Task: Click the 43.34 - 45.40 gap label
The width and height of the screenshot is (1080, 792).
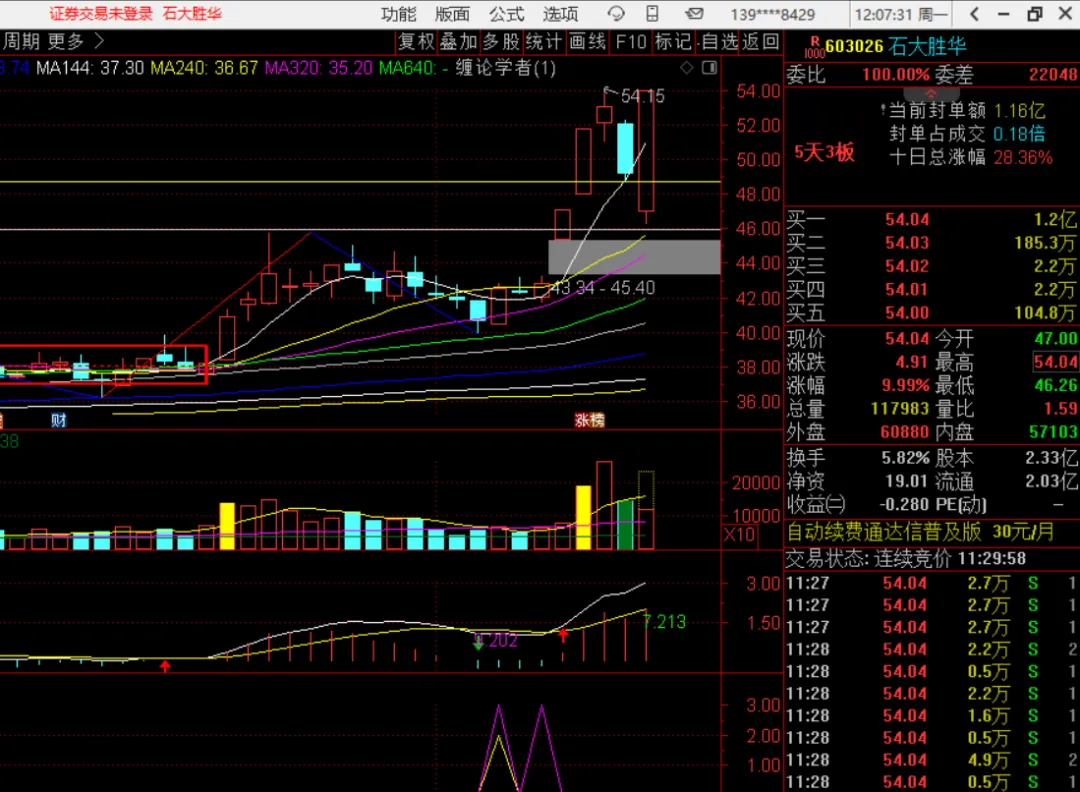Action: point(603,288)
